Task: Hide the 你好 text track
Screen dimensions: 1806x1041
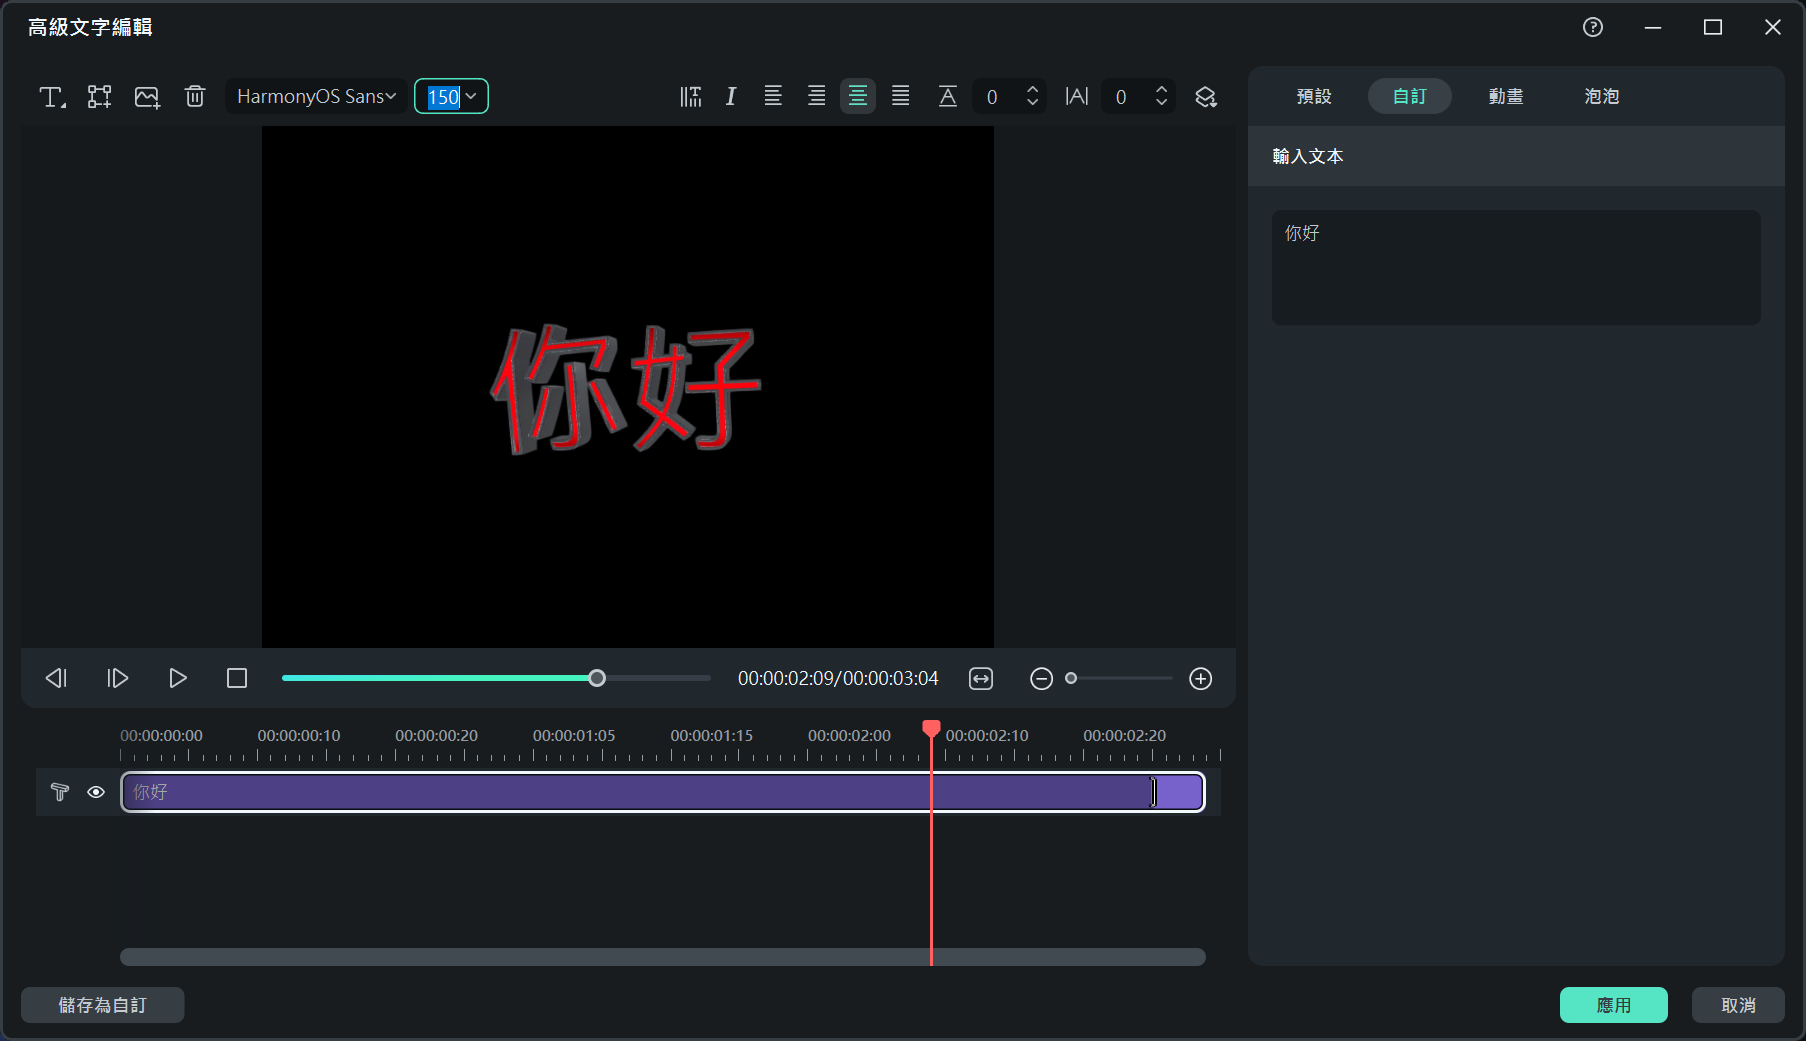Action: click(x=96, y=792)
